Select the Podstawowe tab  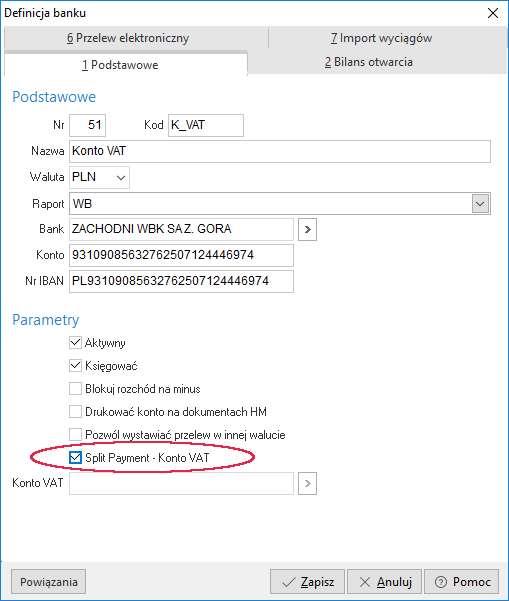(126, 64)
